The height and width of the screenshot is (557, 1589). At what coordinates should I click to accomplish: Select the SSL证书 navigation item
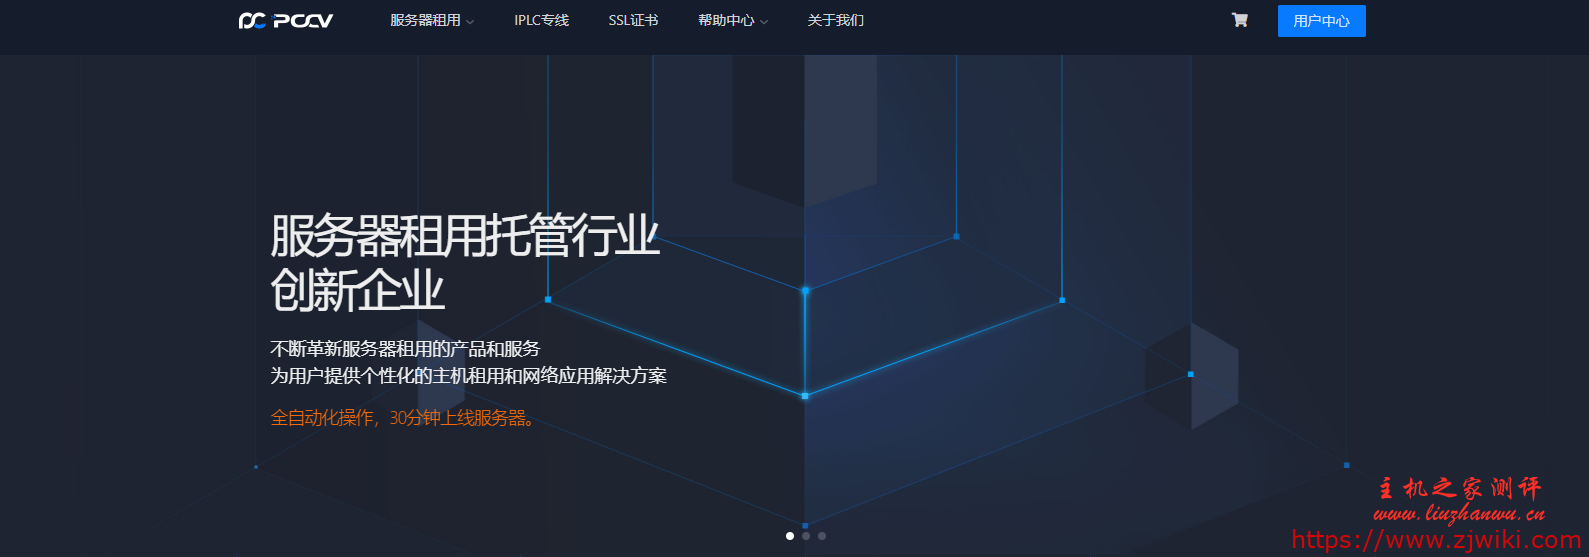tap(633, 21)
